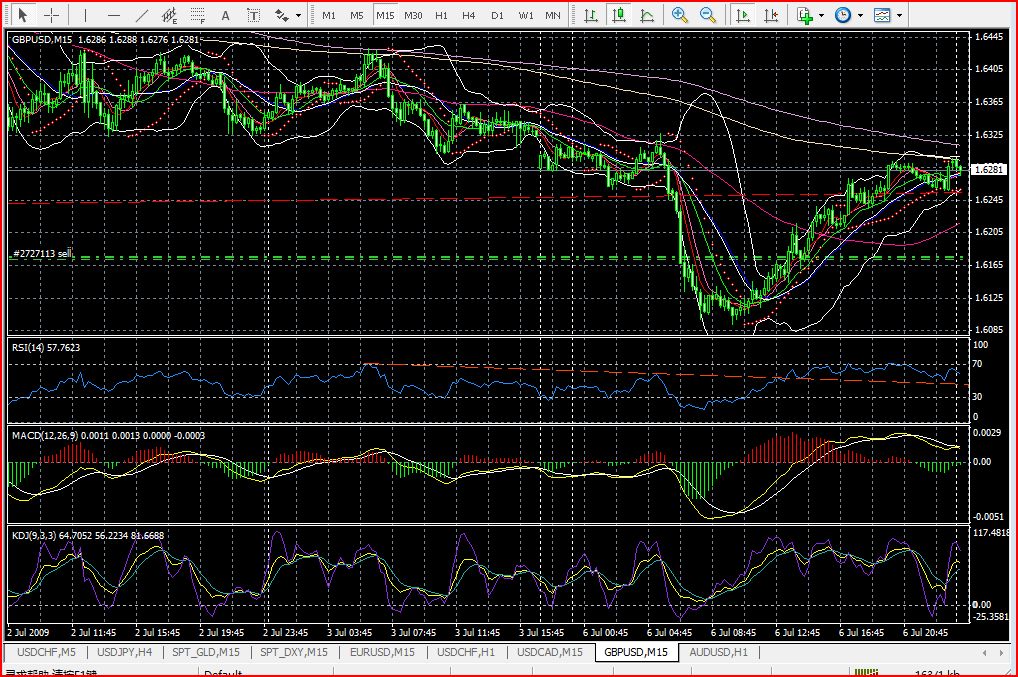Zoom out of the chart

[708, 15]
